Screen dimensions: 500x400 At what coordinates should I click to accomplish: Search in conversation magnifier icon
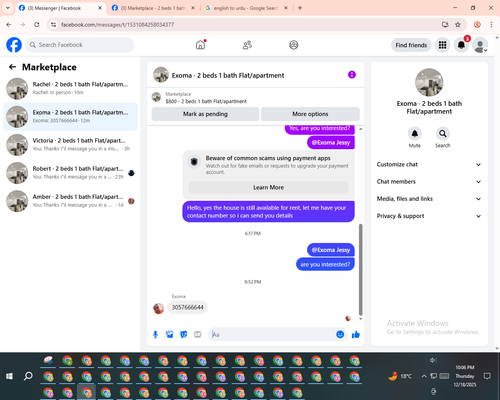click(443, 134)
